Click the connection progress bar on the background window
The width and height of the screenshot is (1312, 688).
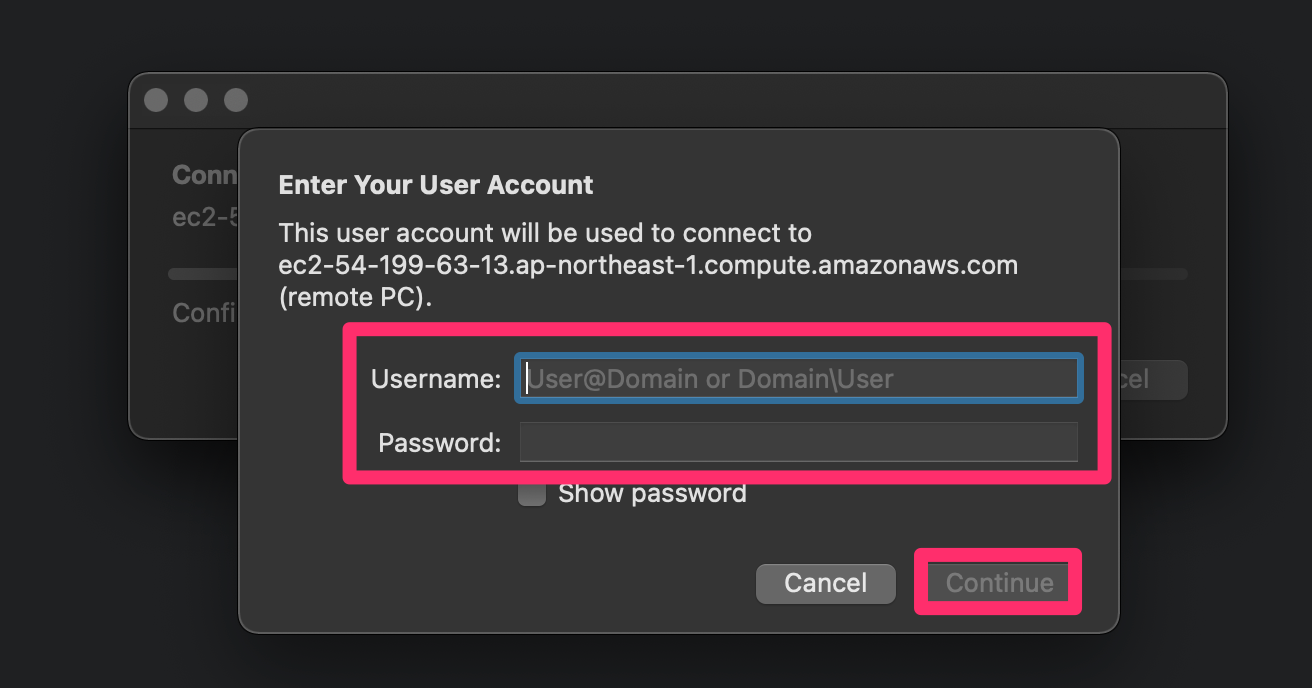[200, 272]
